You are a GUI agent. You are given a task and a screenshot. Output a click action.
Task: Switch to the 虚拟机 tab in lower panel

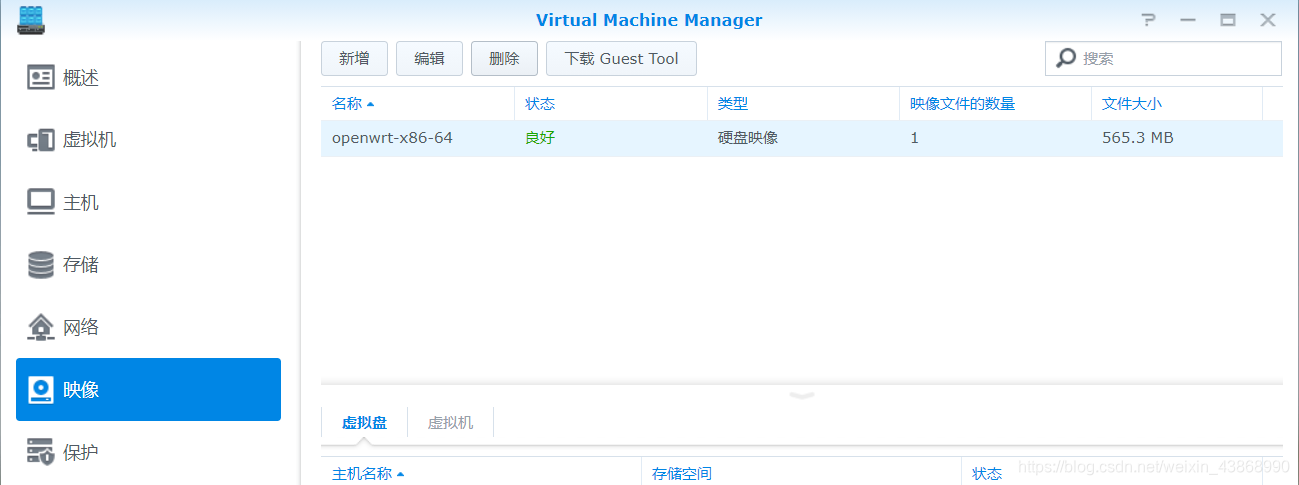(450, 423)
